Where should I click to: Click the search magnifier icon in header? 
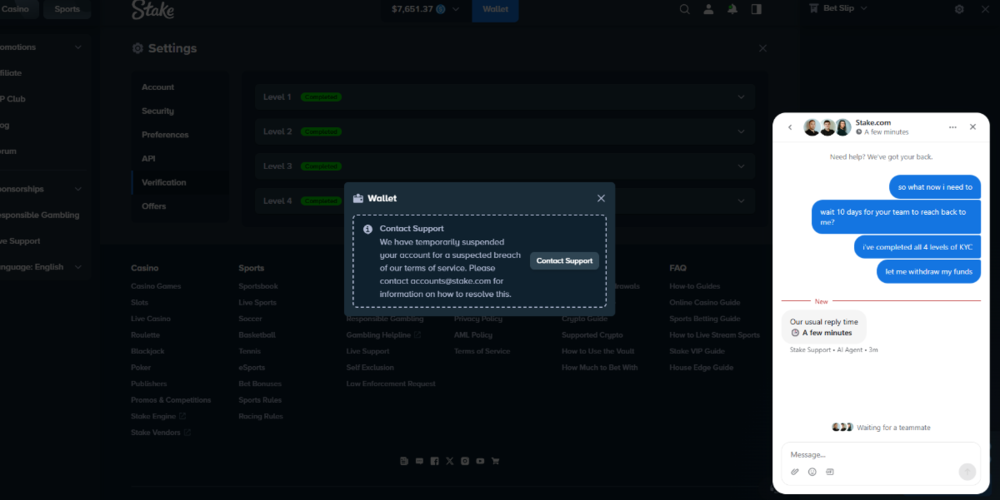(685, 9)
